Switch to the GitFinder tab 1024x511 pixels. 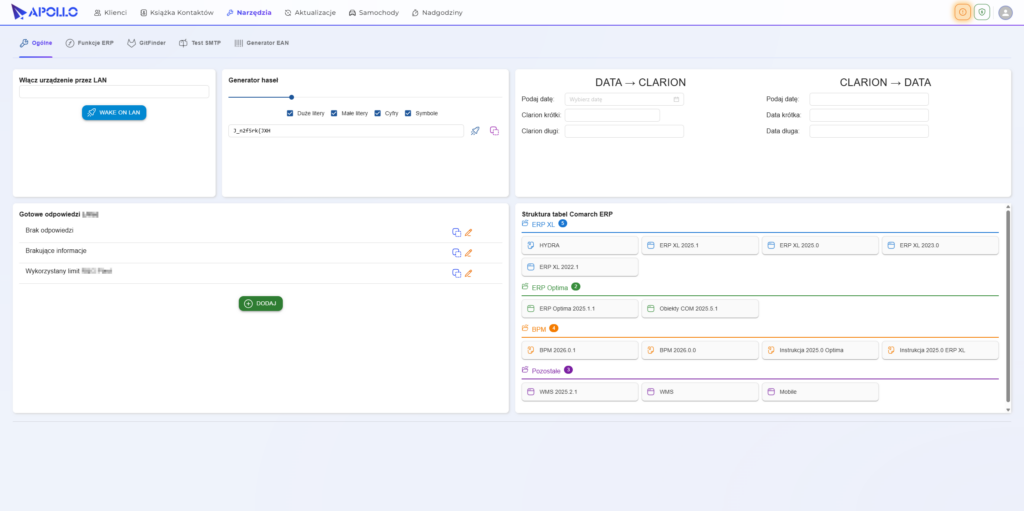coord(146,42)
